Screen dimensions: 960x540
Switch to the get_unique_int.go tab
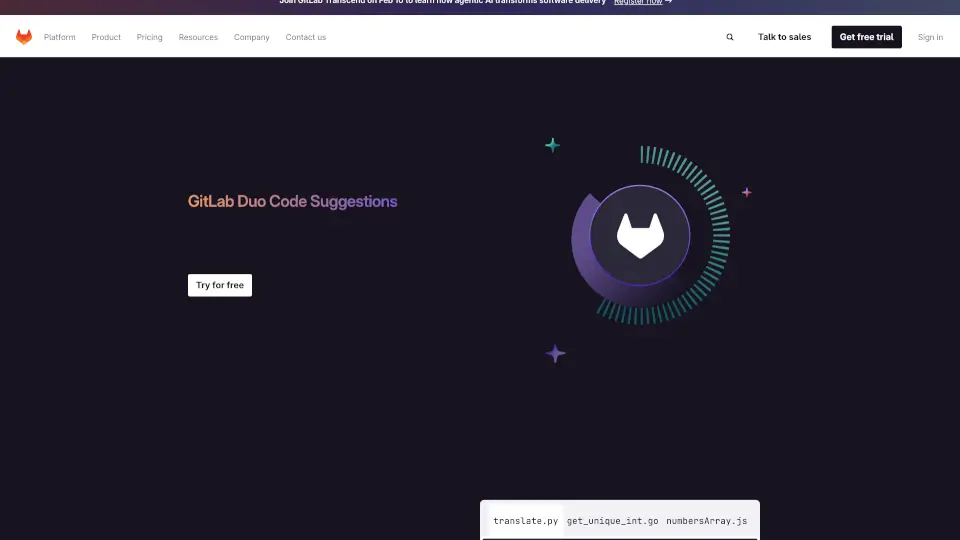pos(612,521)
